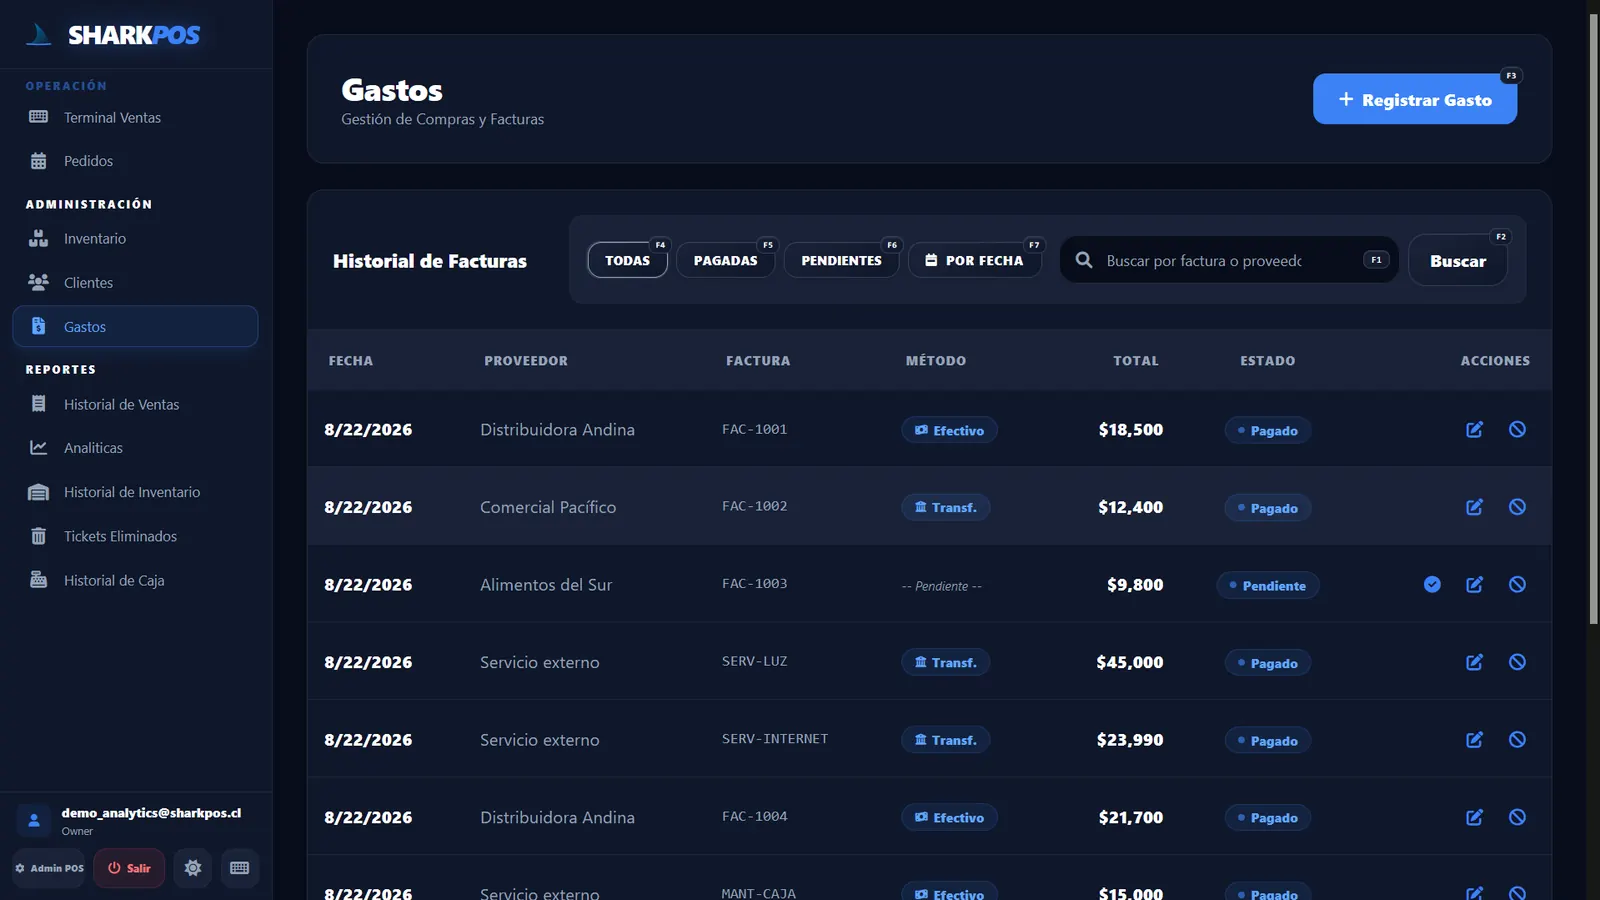Click the MÉTODO column header
Viewport: 1600px width, 900px height.
tap(936, 361)
